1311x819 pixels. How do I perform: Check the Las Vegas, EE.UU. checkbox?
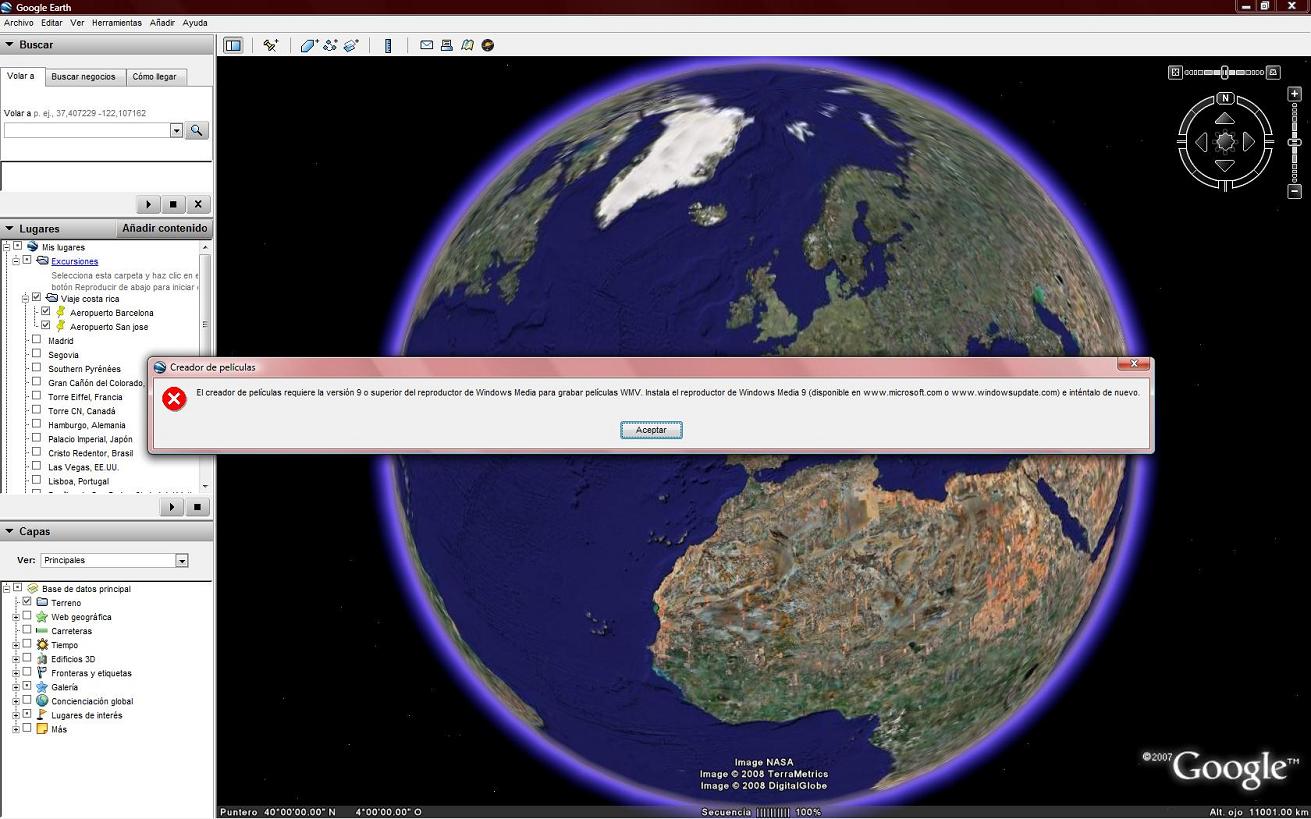37,465
